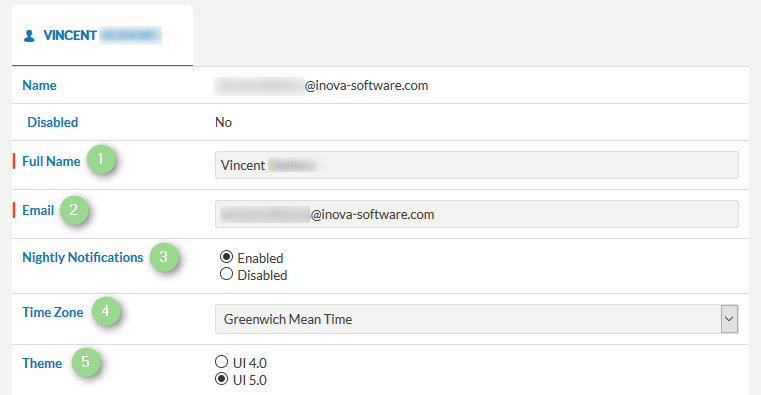Click into the Full Name text field

[477, 165]
